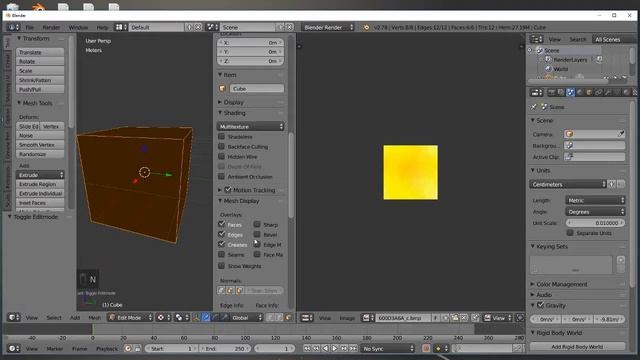Open the Window menu
This screenshot has height=360, width=640.
point(78,27)
